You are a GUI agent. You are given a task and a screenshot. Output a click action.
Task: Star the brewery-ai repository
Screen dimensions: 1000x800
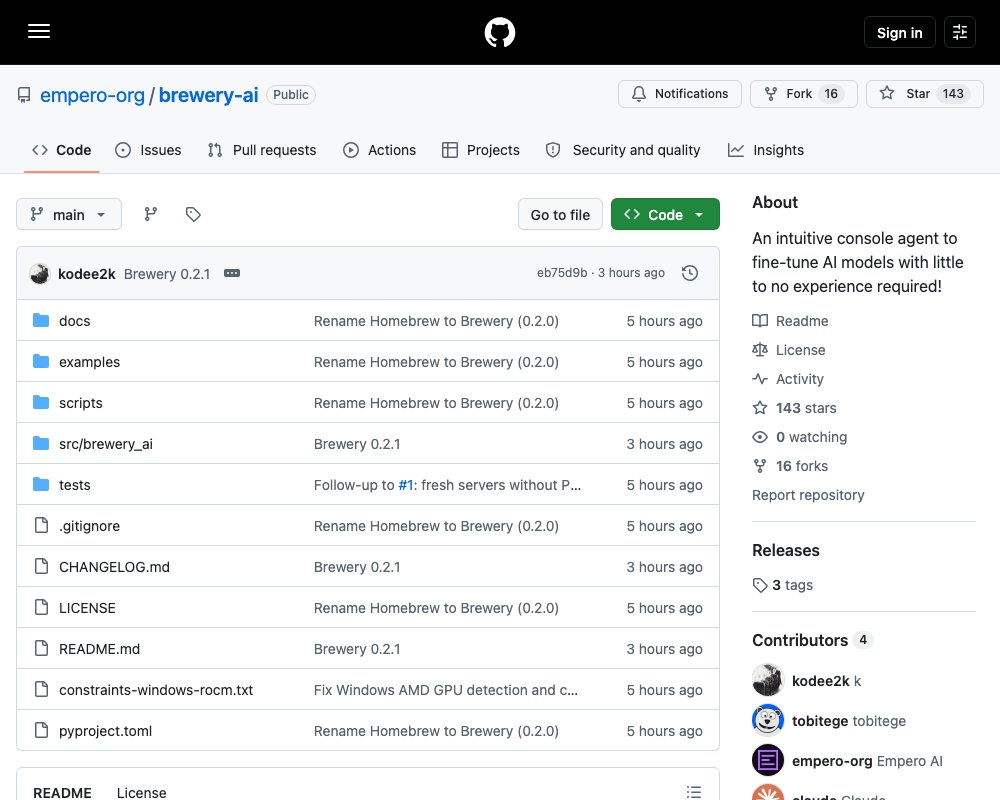point(925,94)
